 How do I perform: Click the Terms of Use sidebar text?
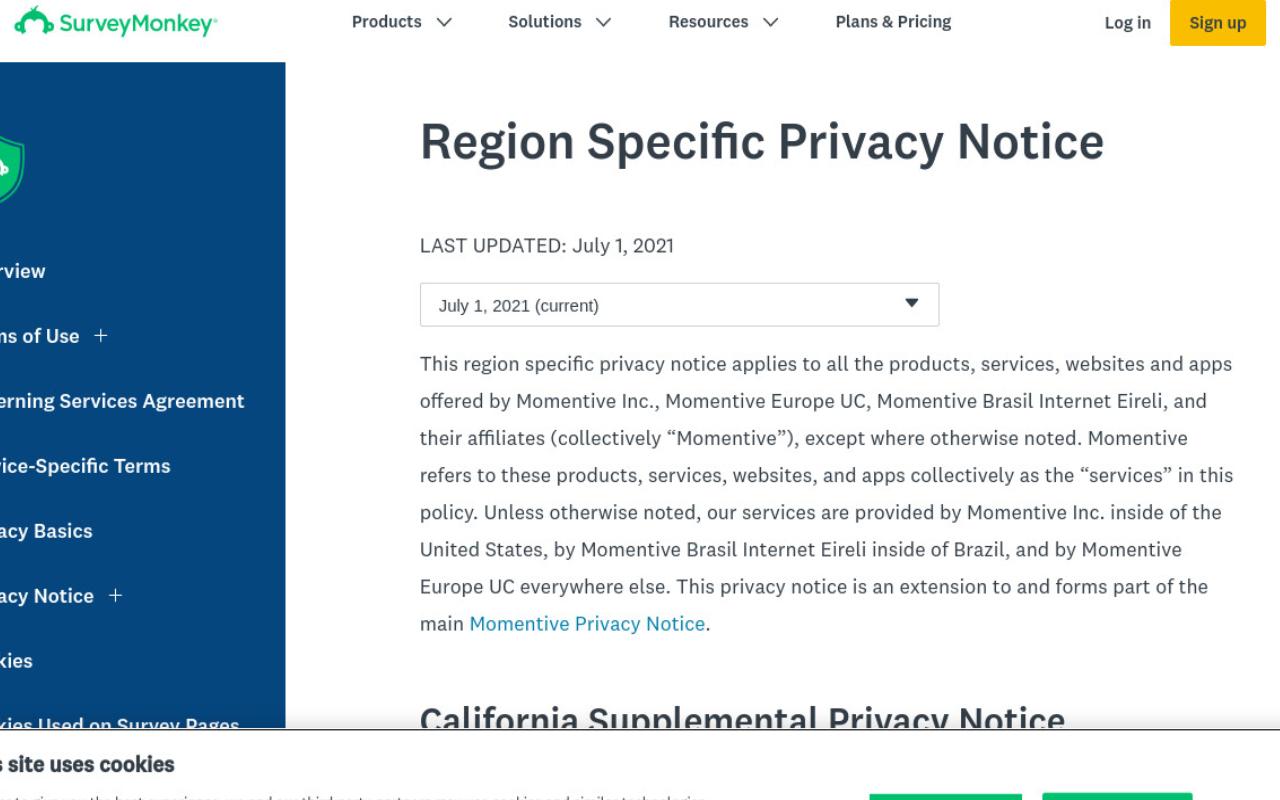pyautogui.click(x=39, y=336)
